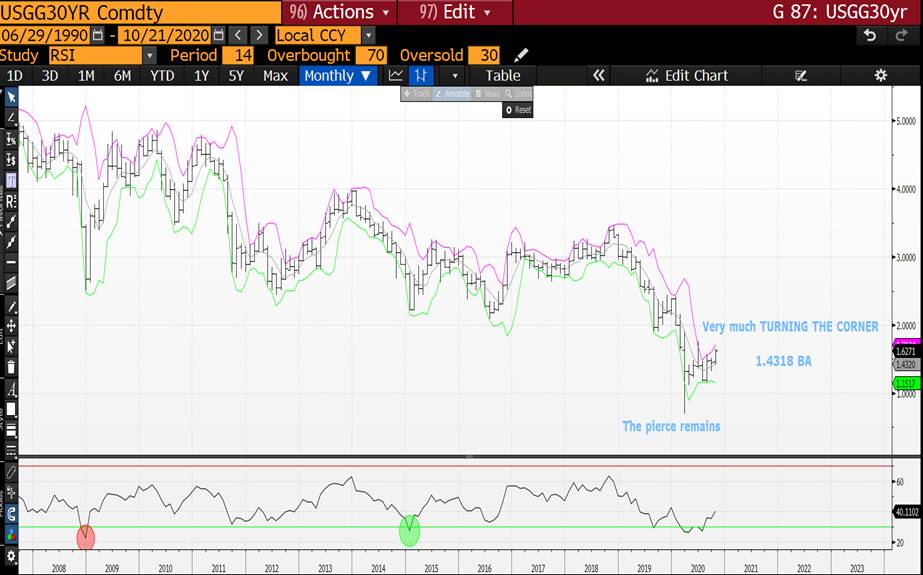
Task: Click the end date 10/21/2020 field
Action: 165,35
